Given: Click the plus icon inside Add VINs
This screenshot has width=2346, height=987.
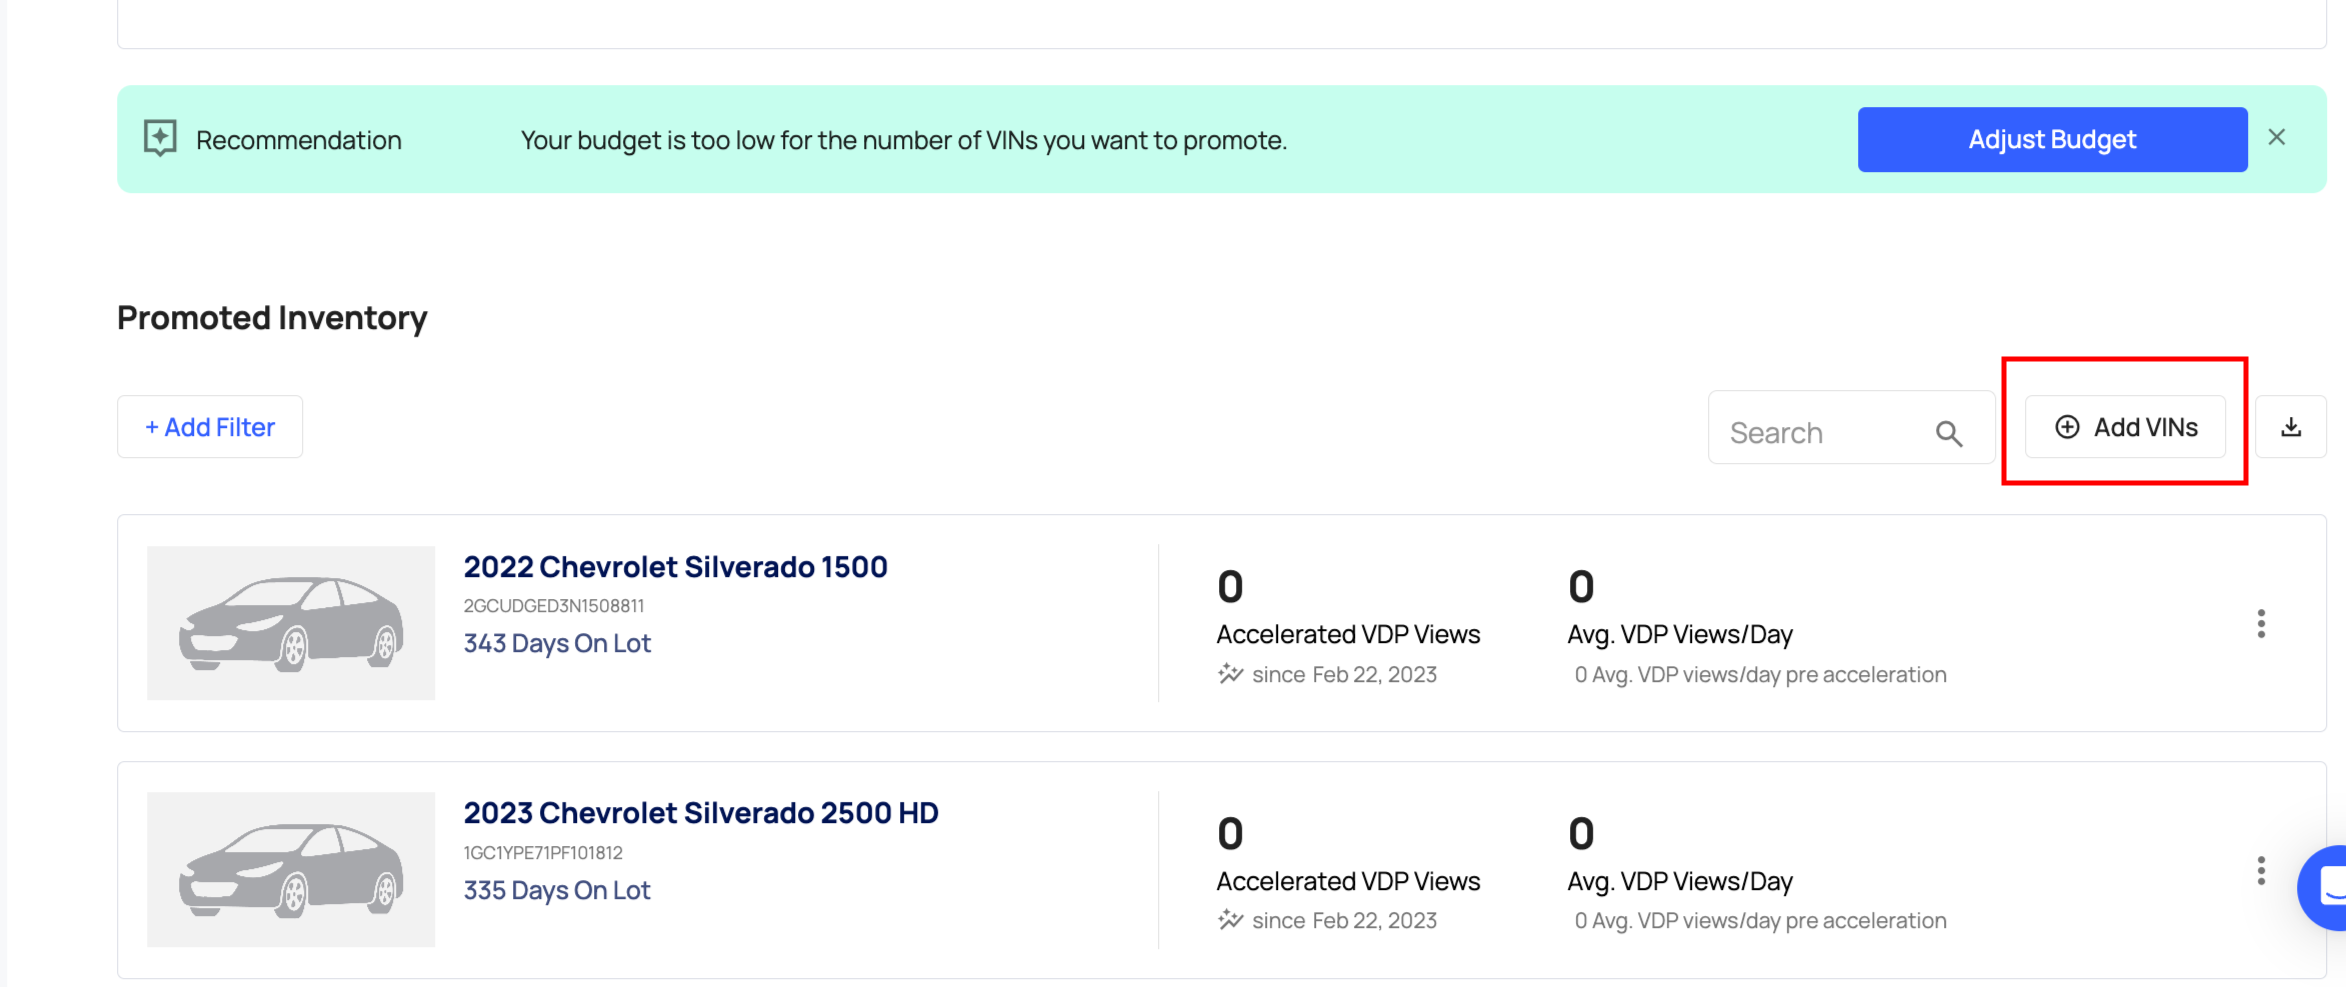Looking at the screenshot, I should (x=2066, y=427).
